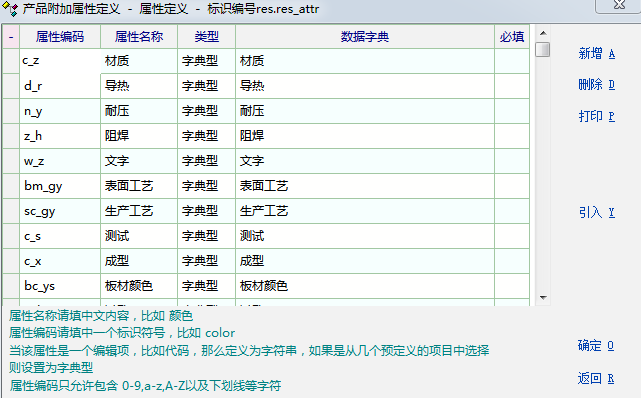Toggle the 必填 cell for 材质 row
The image size is (641, 398).
point(512,61)
